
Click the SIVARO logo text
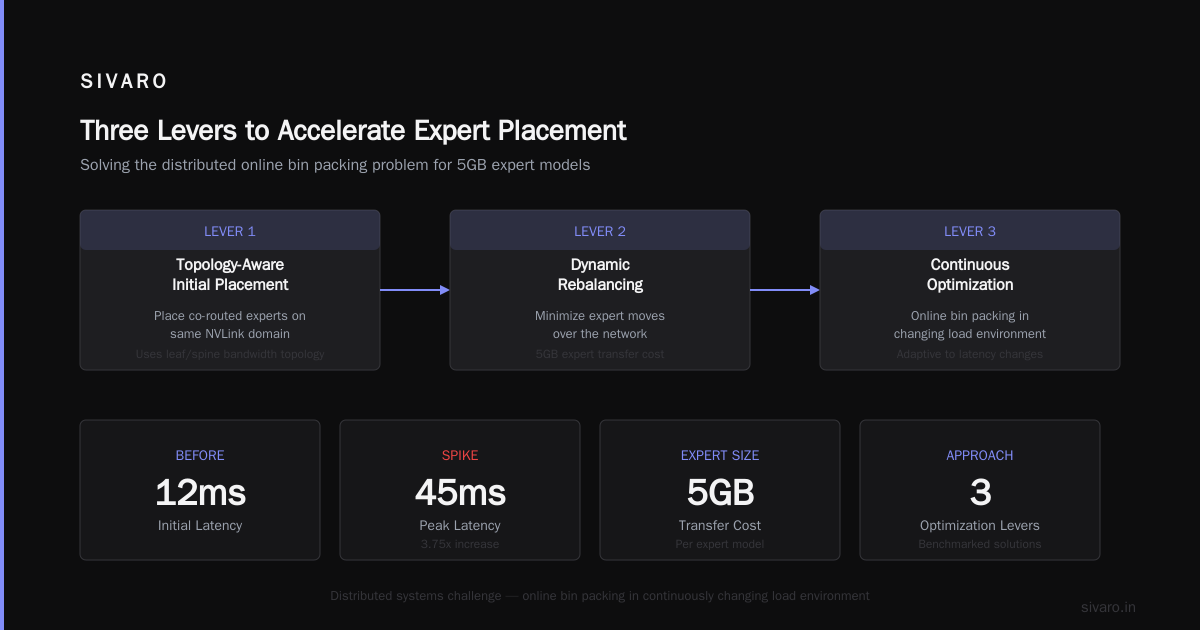(124, 82)
